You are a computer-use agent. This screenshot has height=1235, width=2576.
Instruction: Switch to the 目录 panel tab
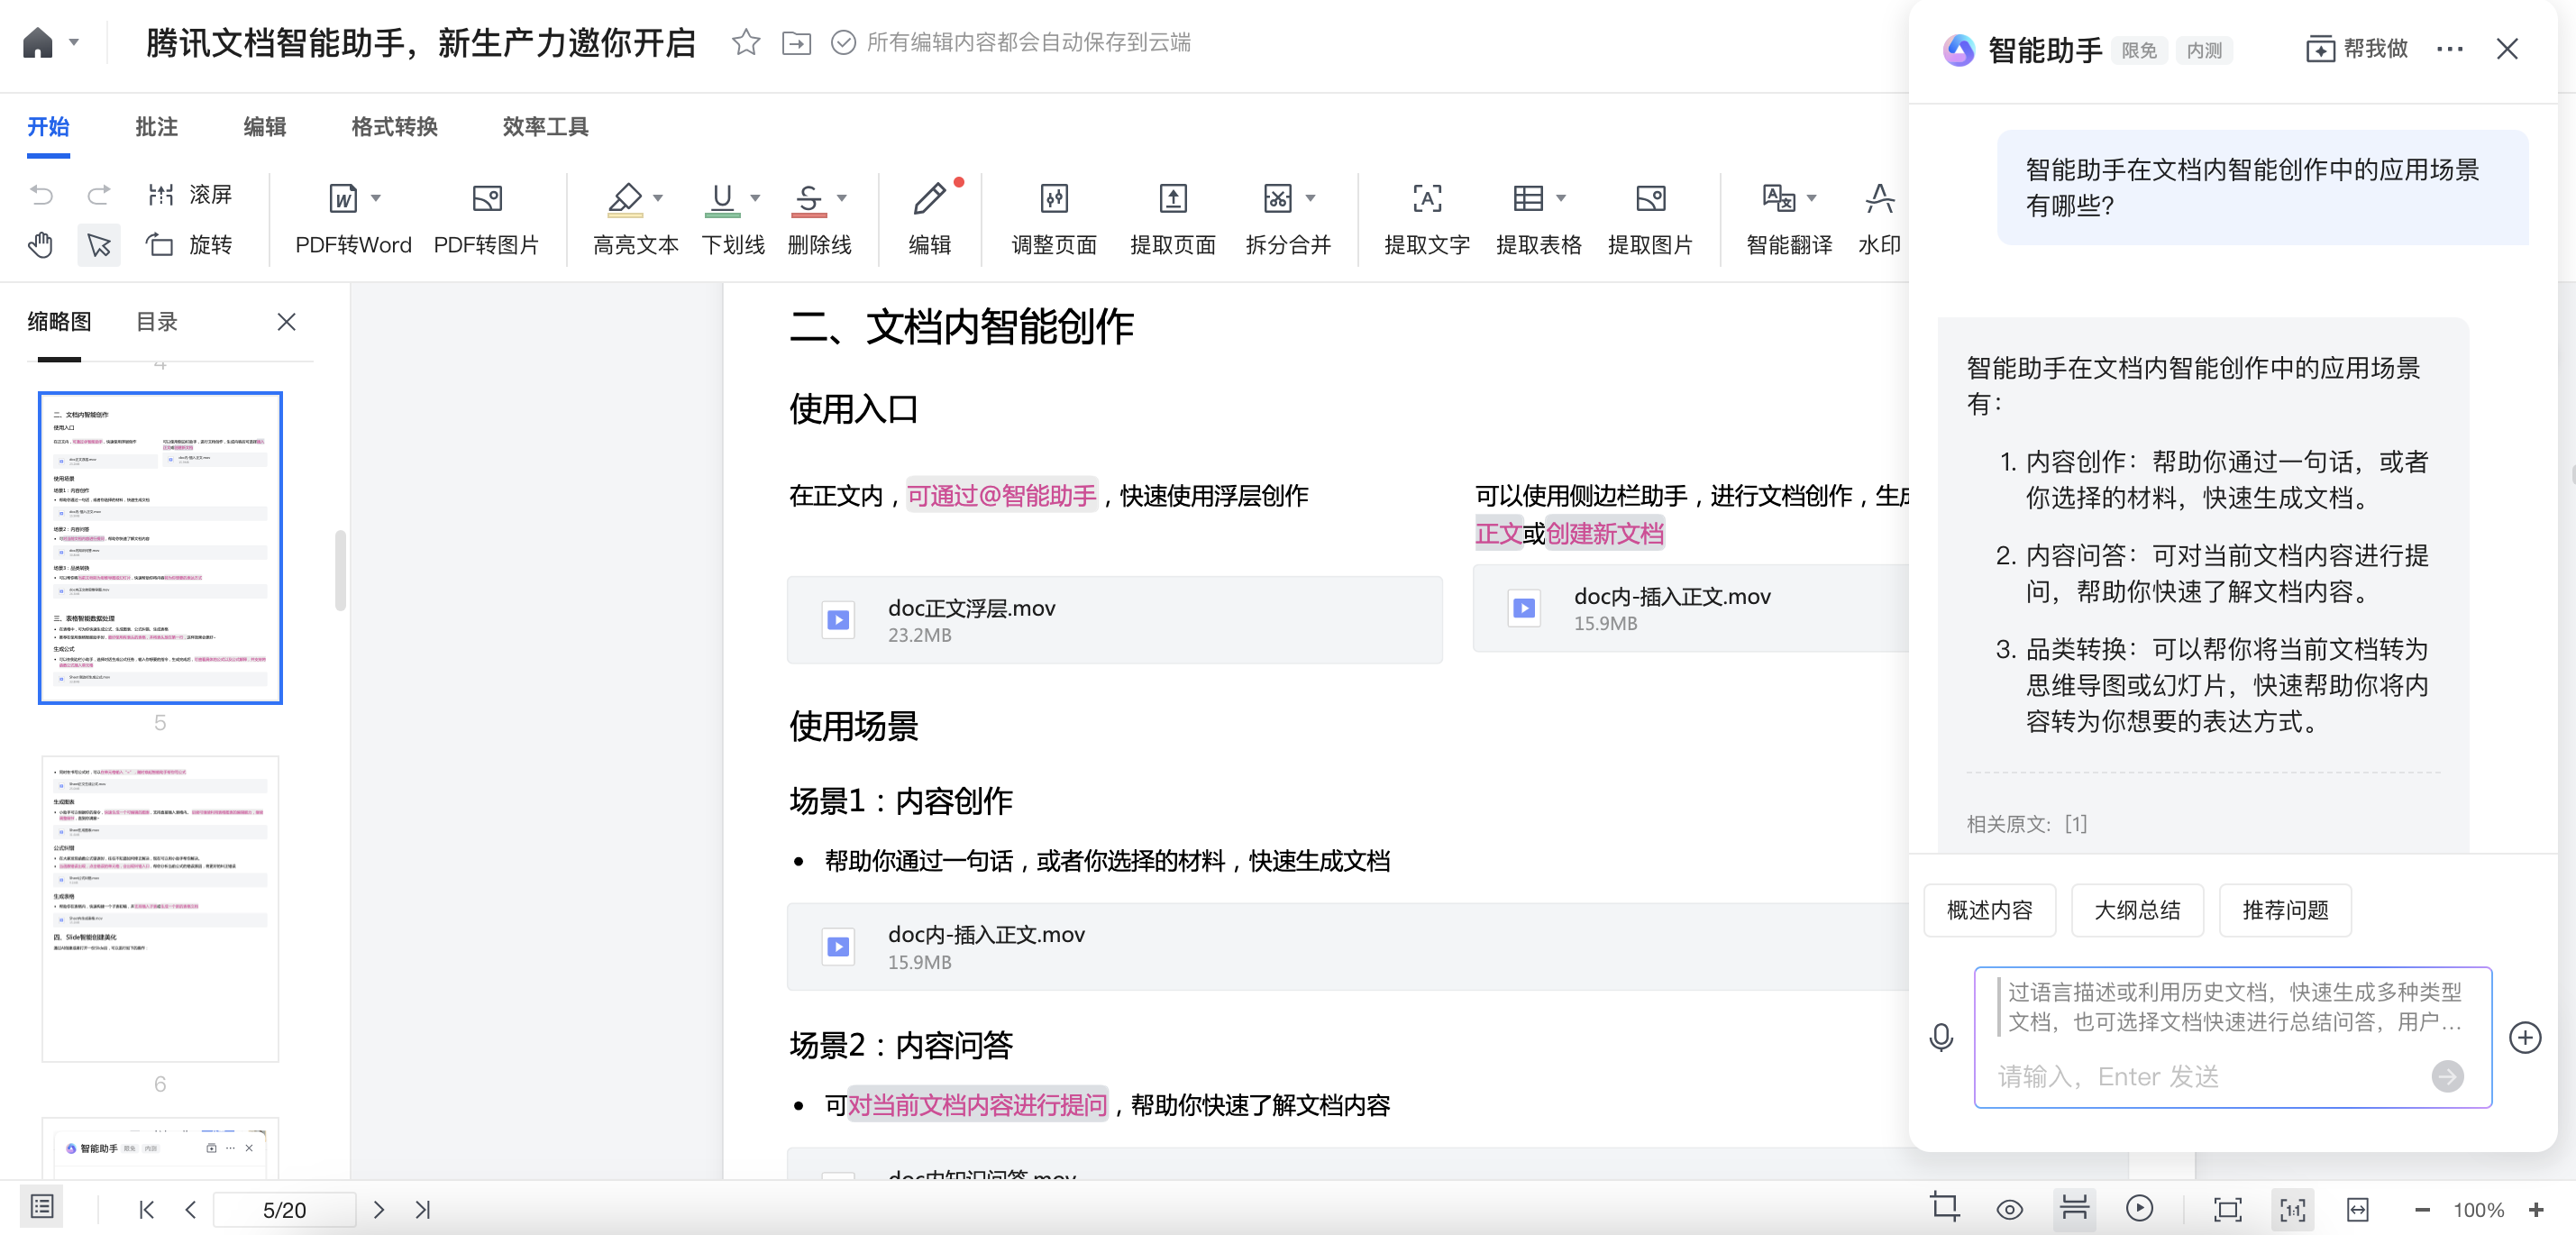[156, 322]
